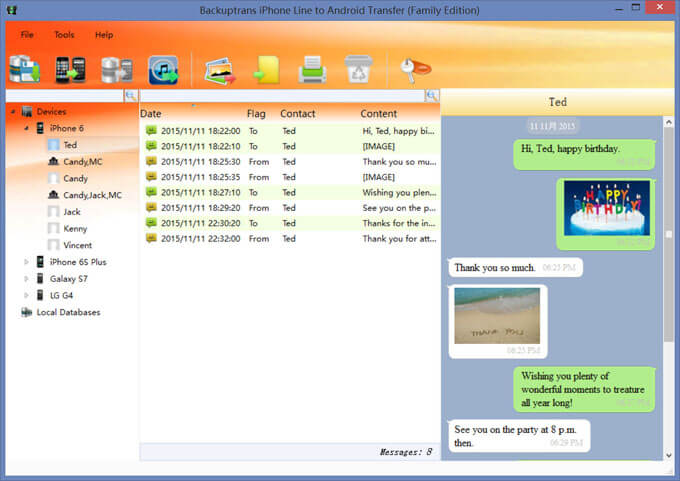Select the Jack contact
The height and width of the screenshot is (481, 680).
[x=72, y=212]
